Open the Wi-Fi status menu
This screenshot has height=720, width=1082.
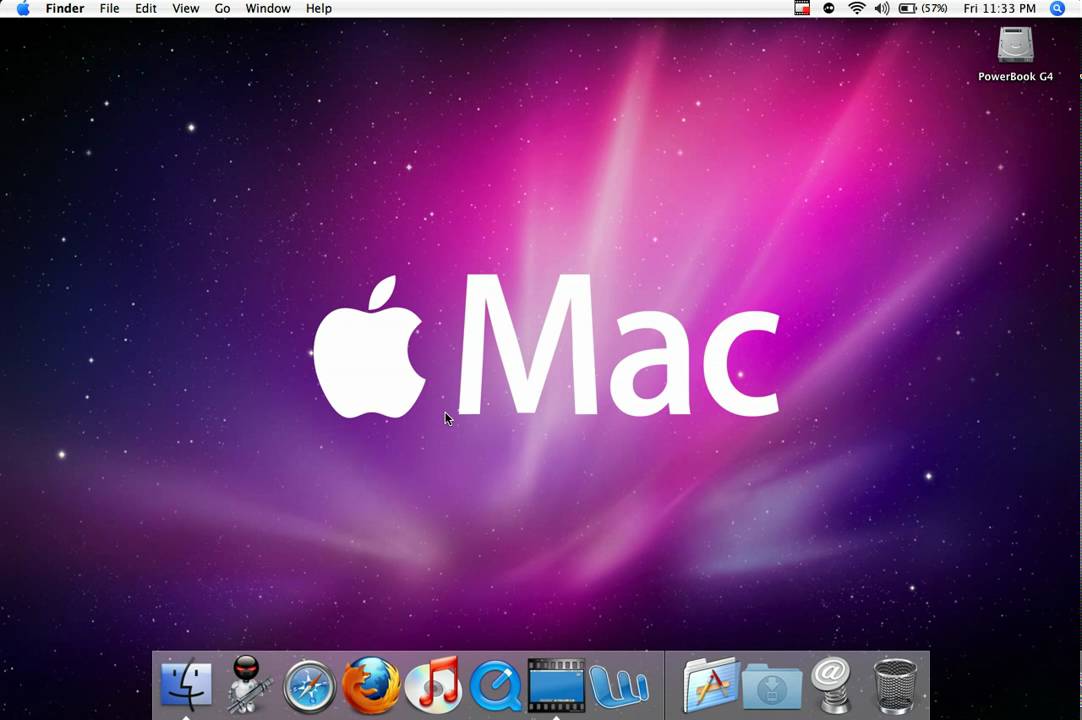(x=856, y=8)
